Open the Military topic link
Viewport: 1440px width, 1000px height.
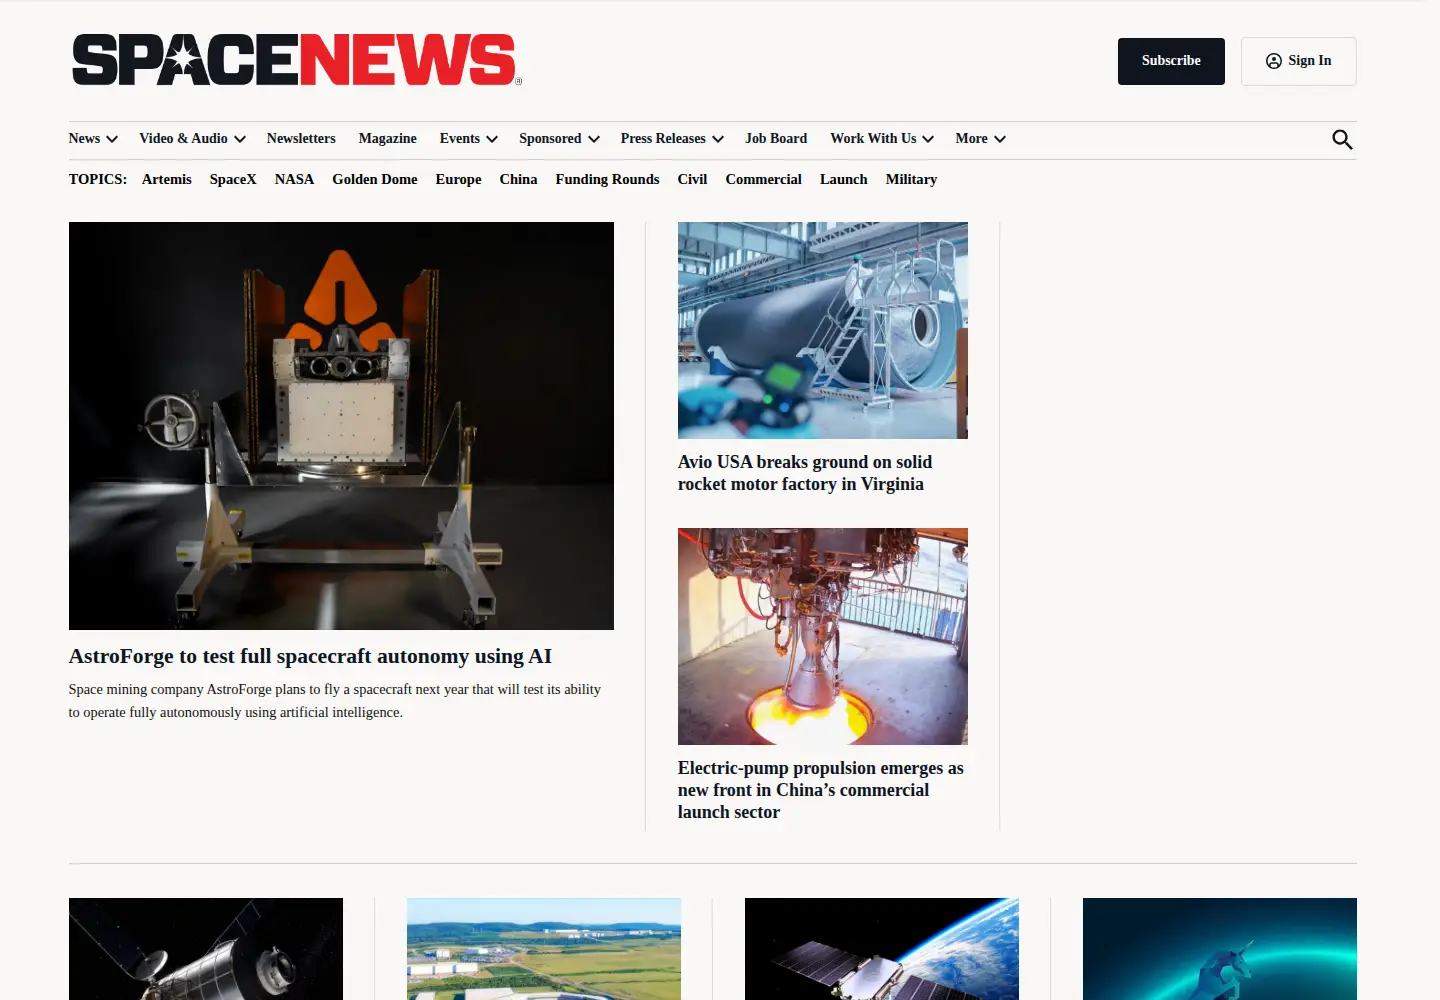pos(911,180)
